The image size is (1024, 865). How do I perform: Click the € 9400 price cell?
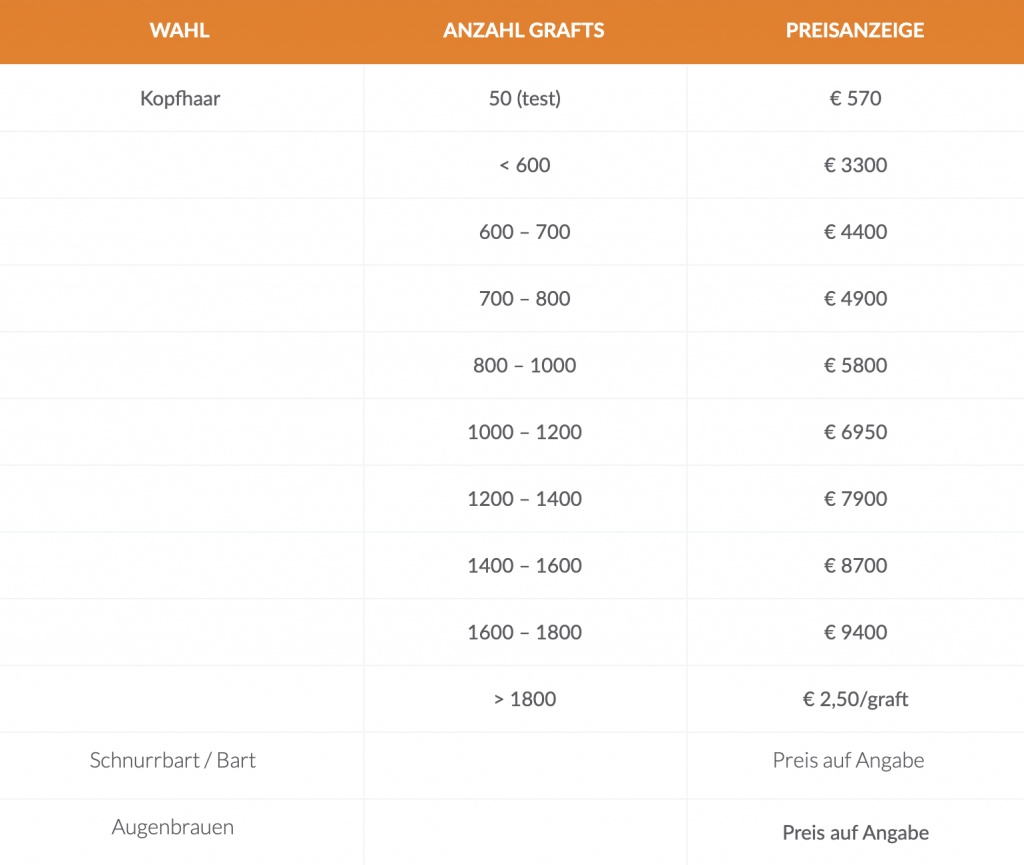tap(855, 632)
